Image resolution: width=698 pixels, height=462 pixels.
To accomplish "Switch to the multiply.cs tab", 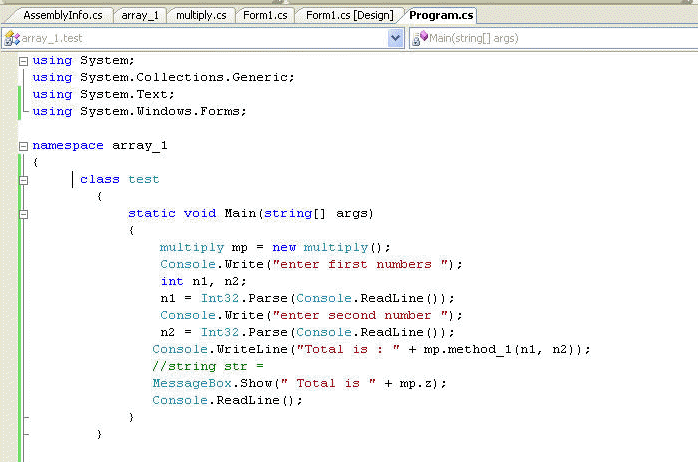I will [x=201, y=15].
